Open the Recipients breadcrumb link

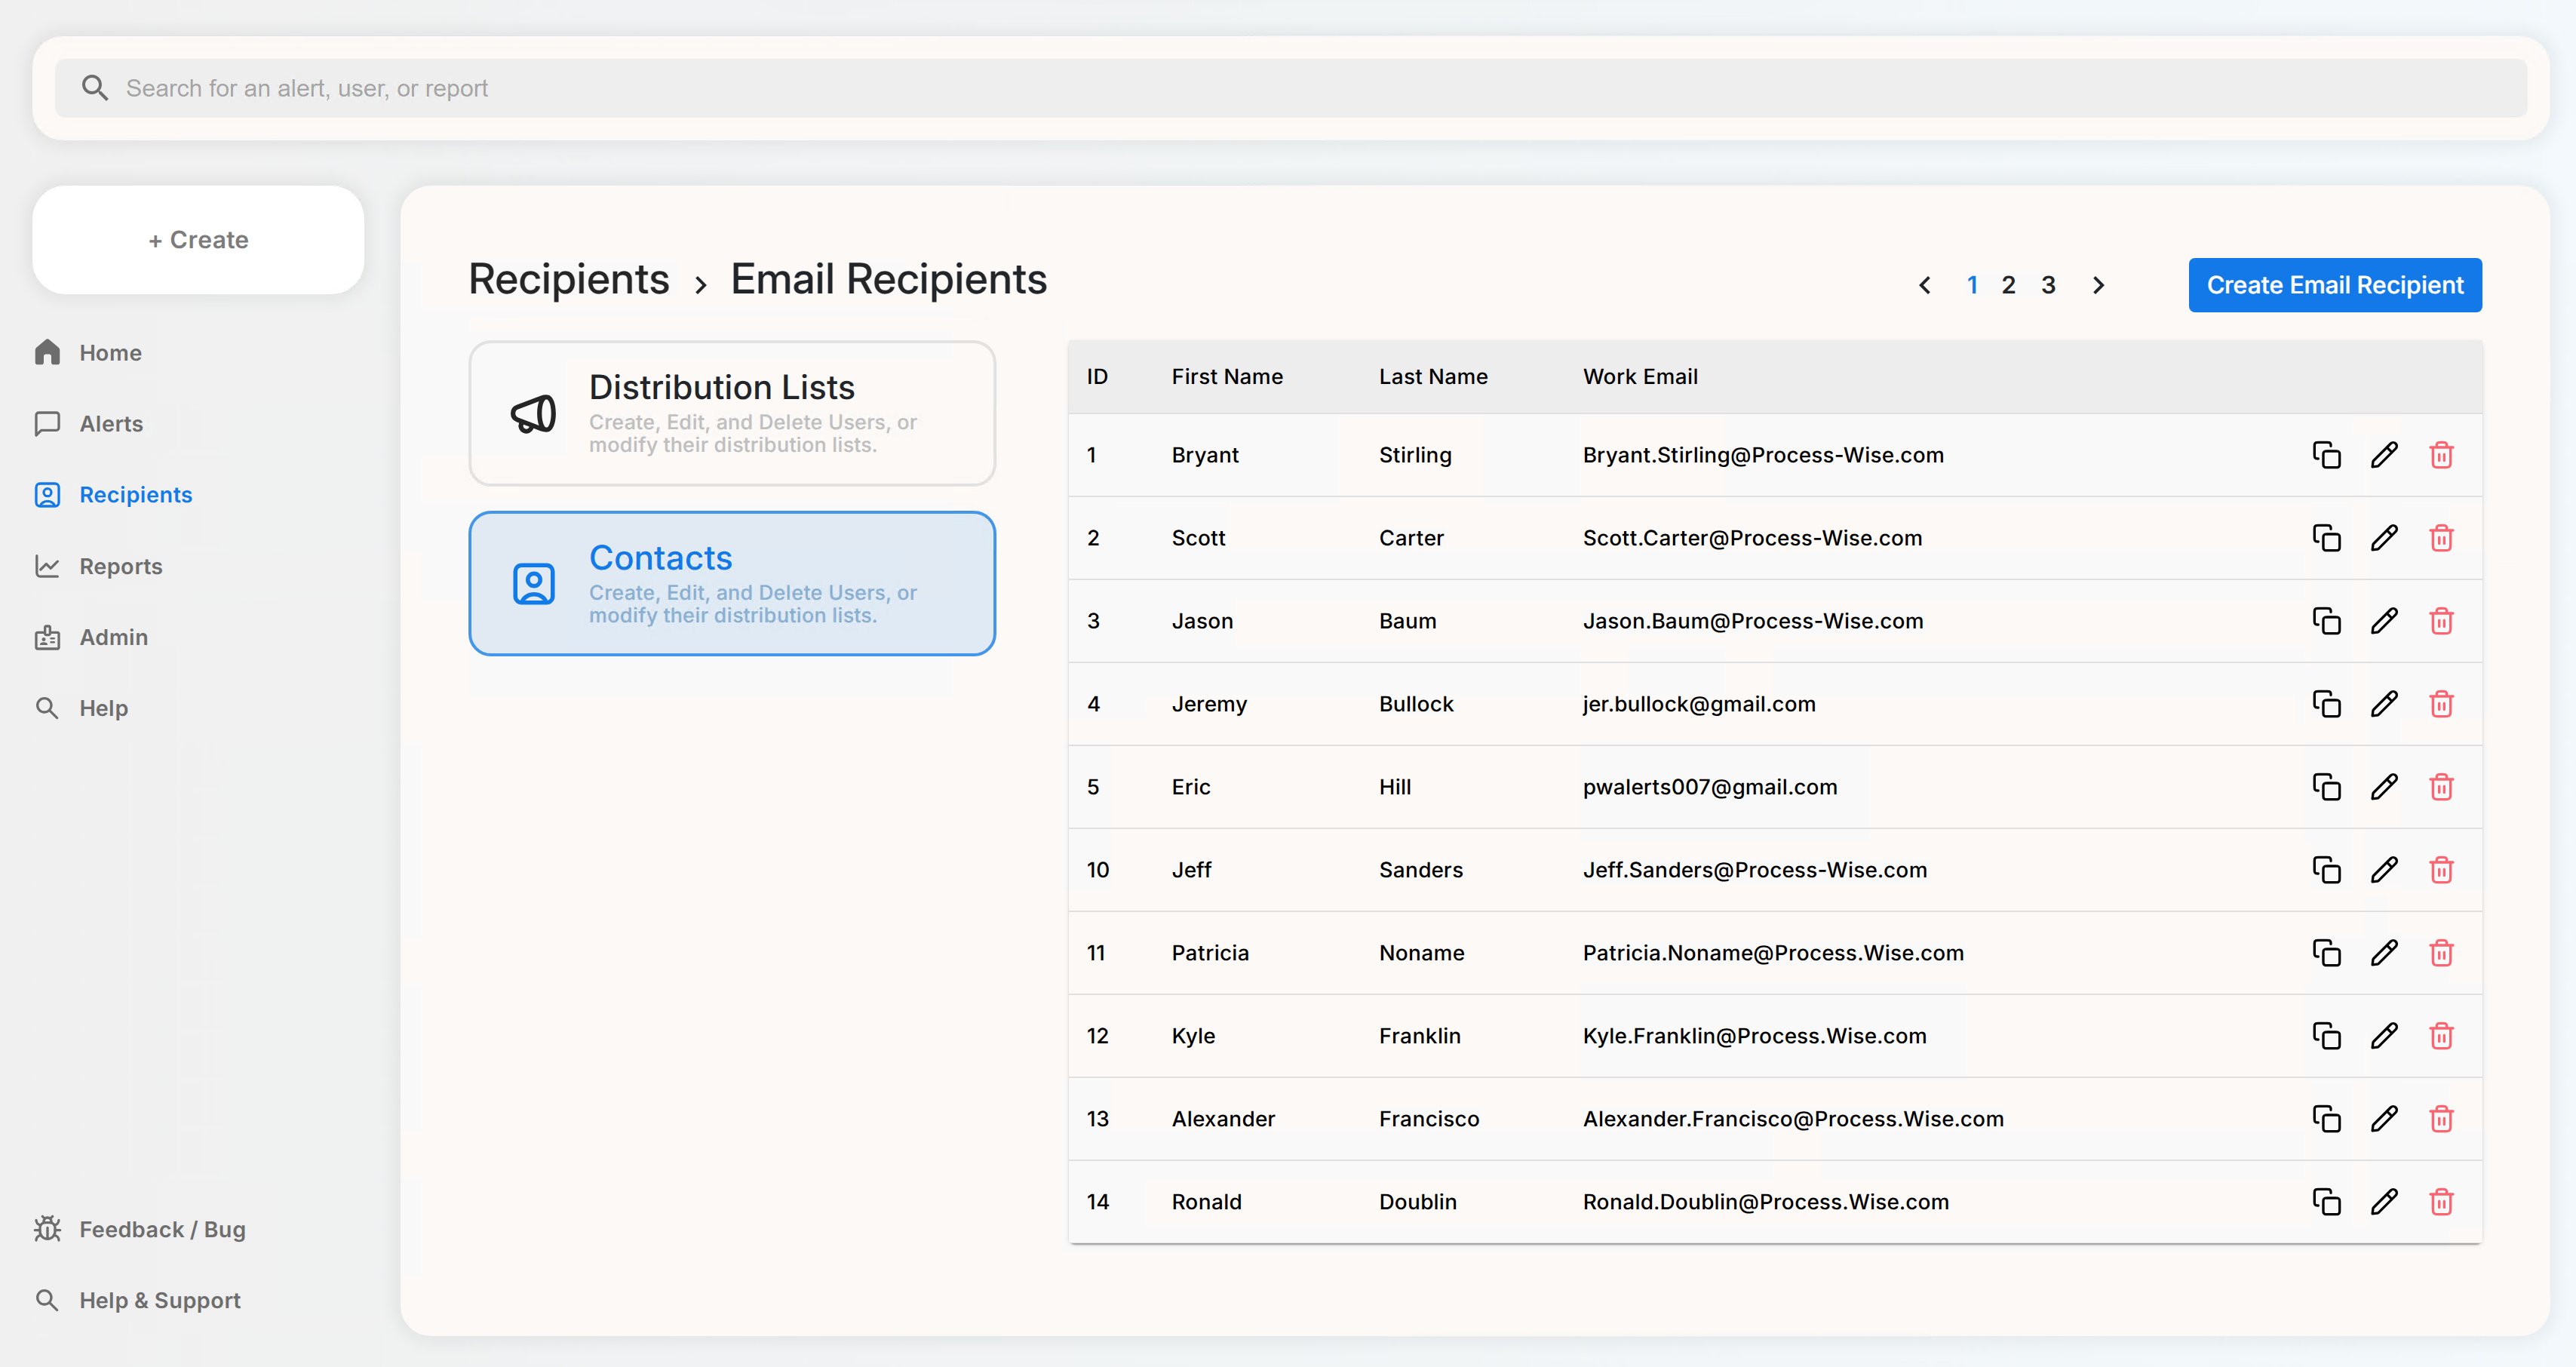pos(567,280)
